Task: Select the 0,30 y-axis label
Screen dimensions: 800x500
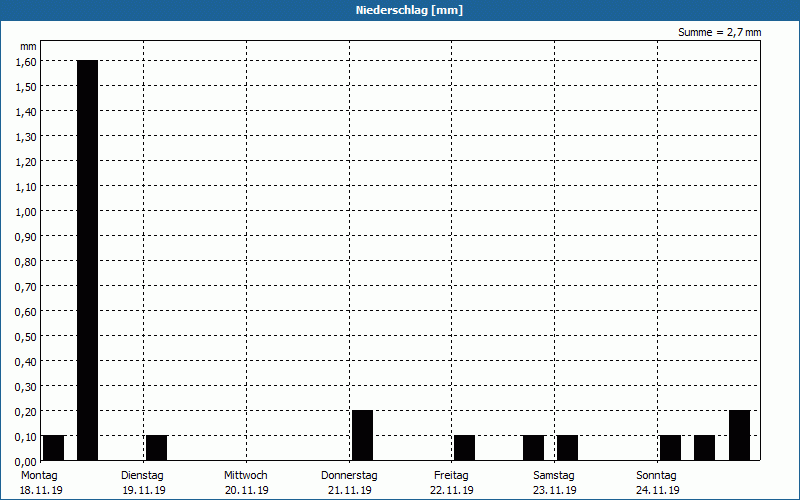Action: pyautogui.click(x=26, y=387)
